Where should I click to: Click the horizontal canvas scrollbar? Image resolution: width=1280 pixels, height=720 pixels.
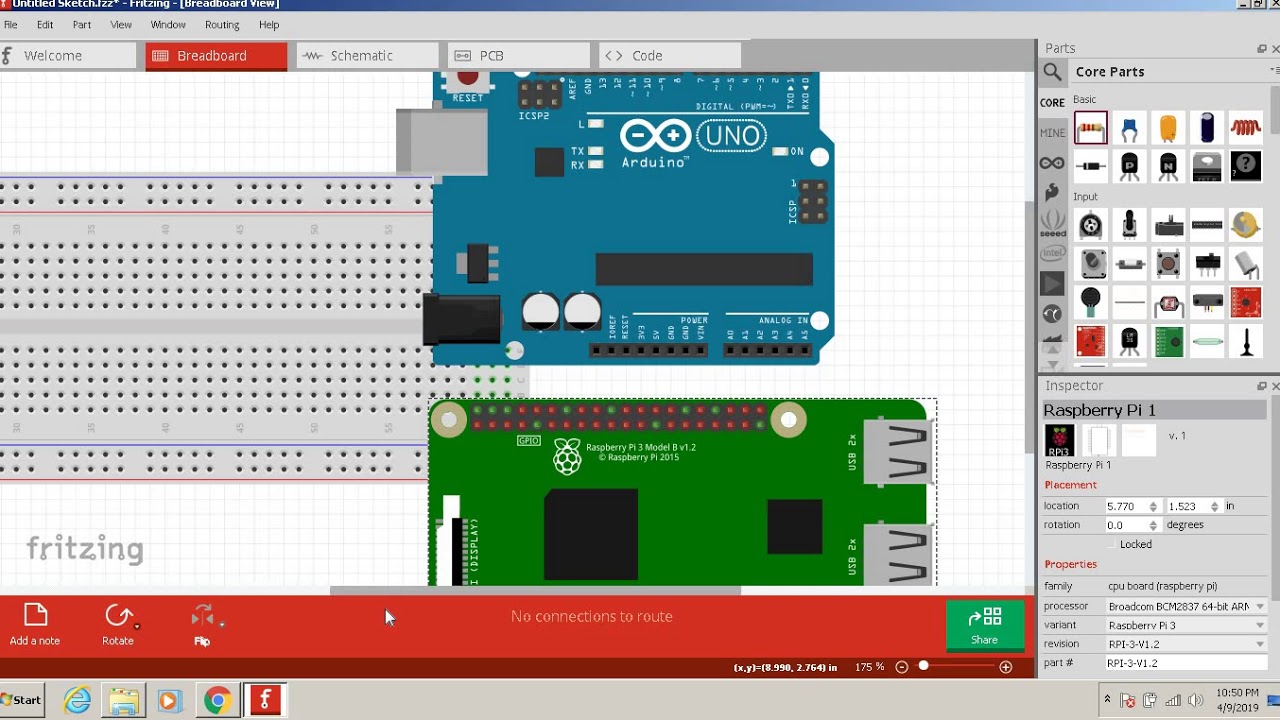click(x=535, y=590)
